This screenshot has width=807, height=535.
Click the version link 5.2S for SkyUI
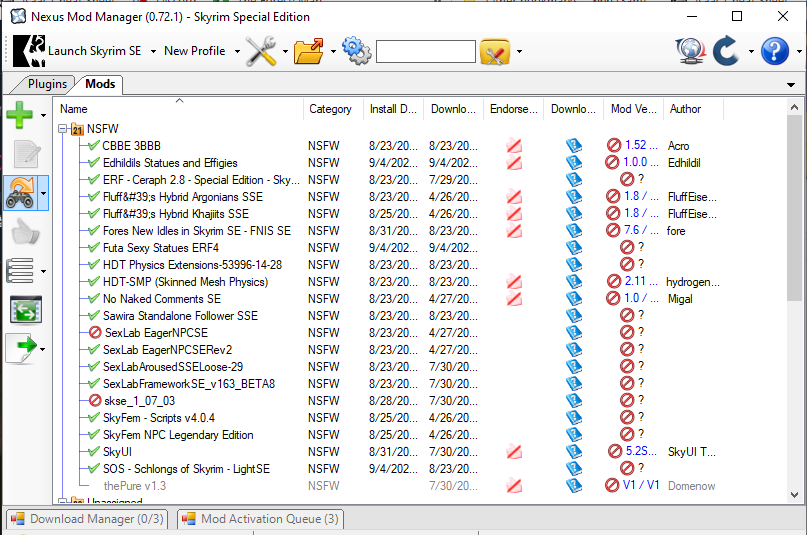pos(641,451)
